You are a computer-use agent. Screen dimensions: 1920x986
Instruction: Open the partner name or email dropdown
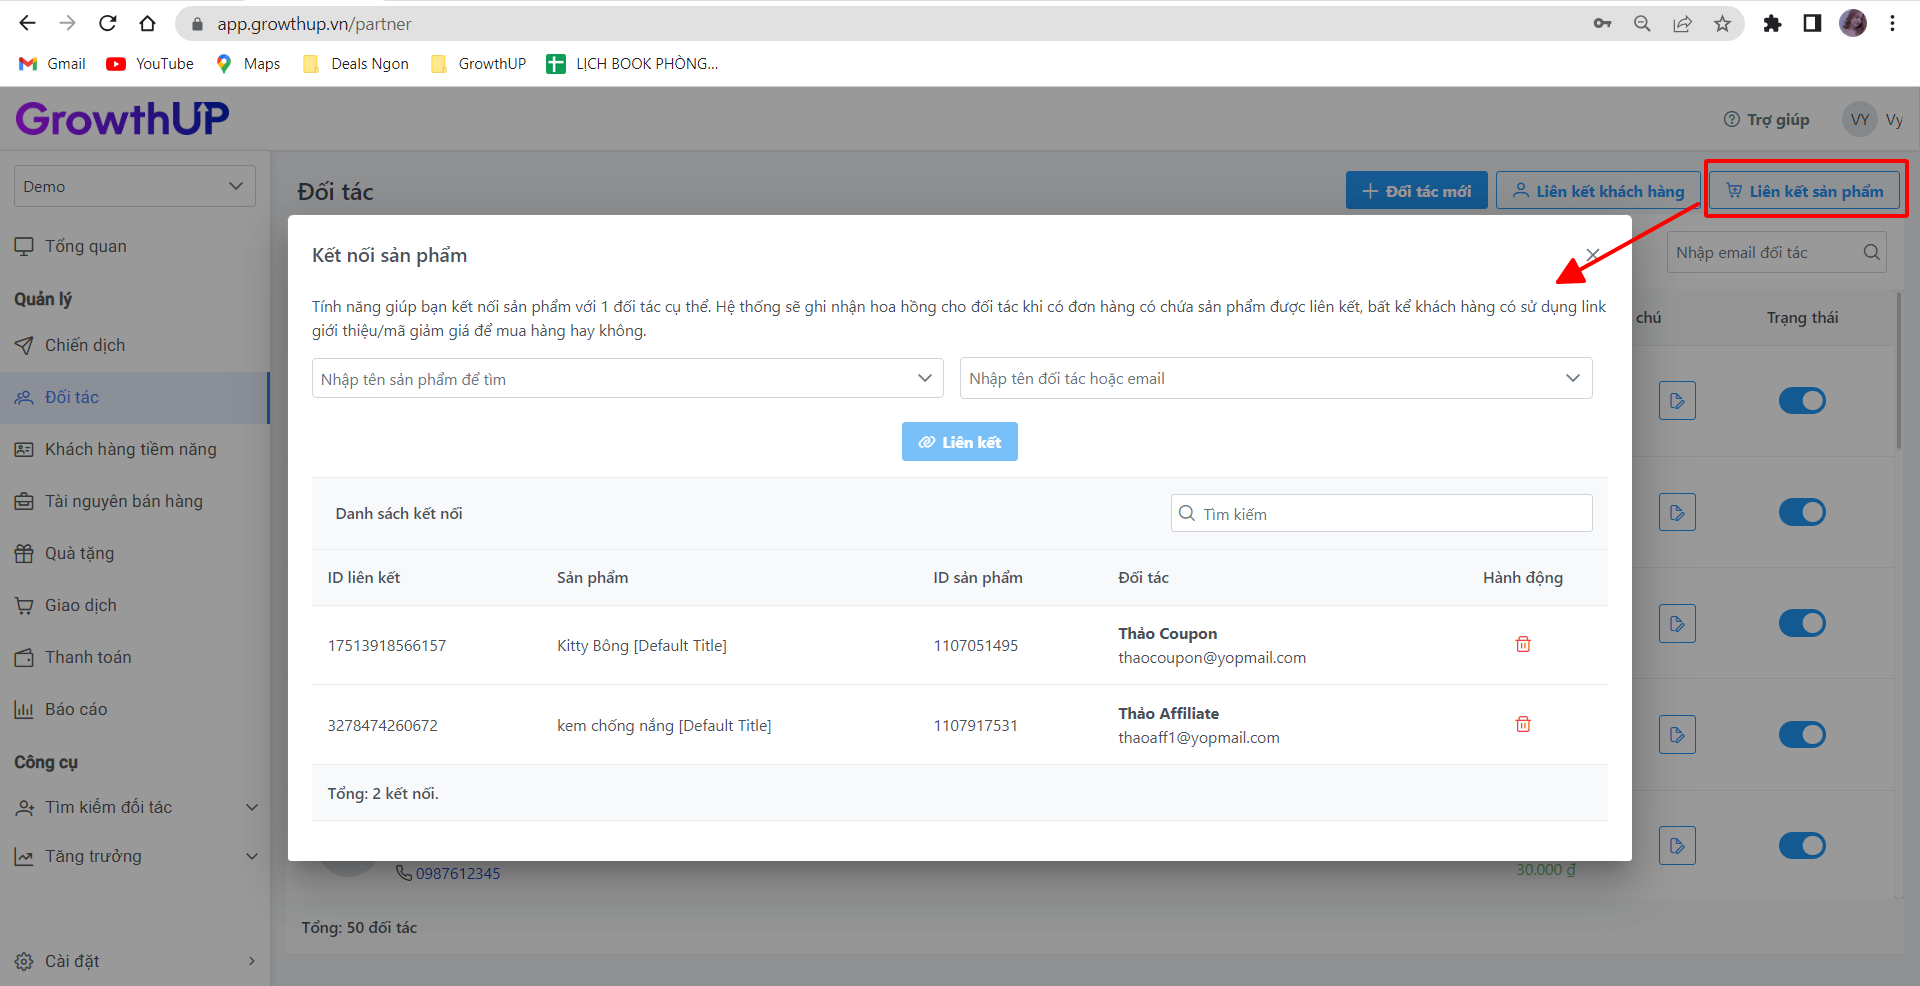point(1275,379)
